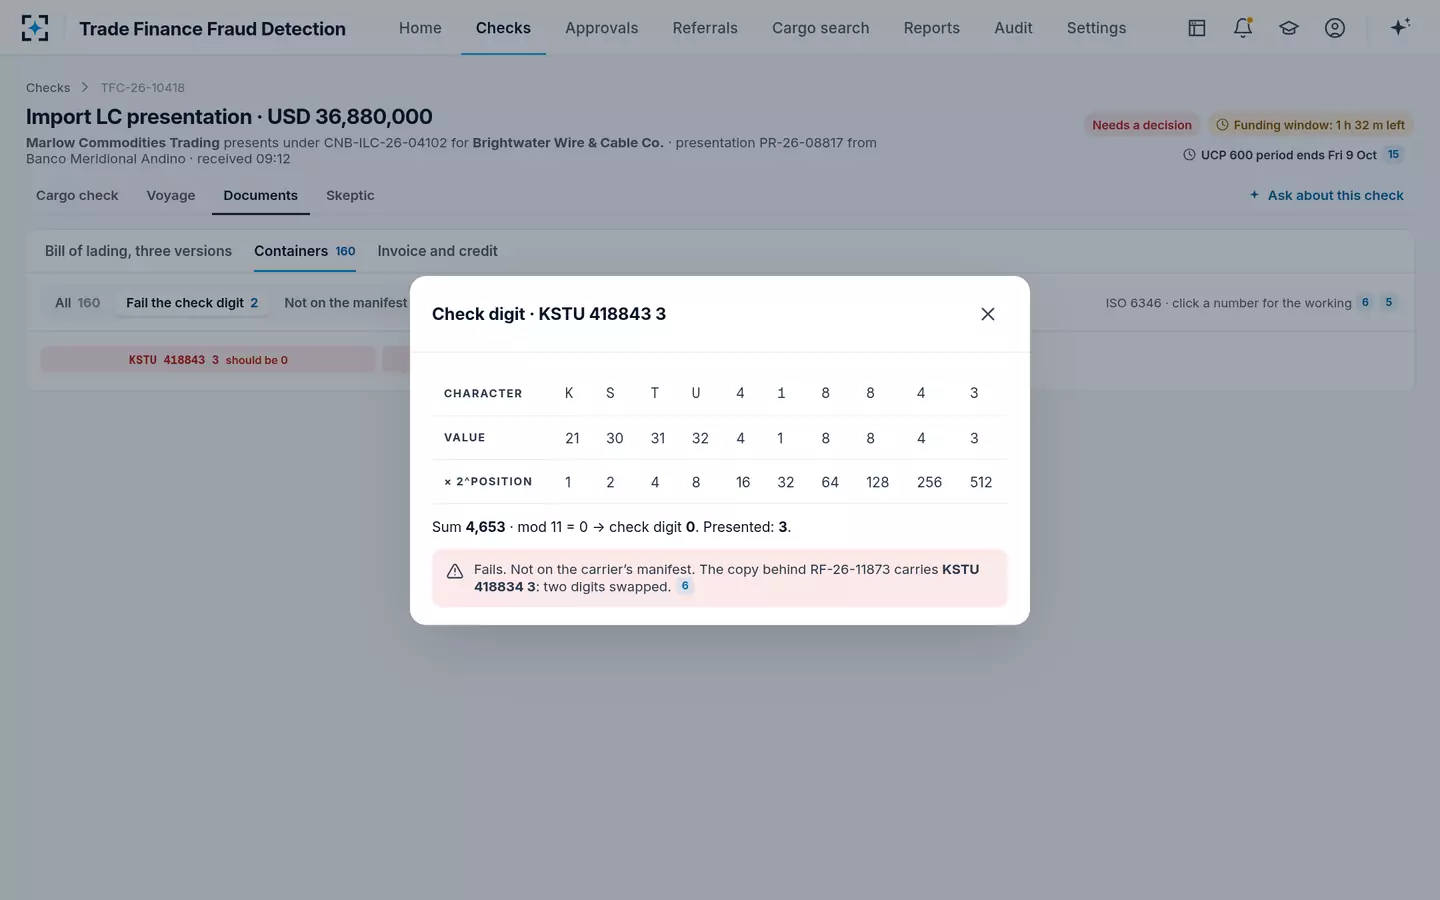Switch to Voyage tab
The width and height of the screenshot is (1440, 900).
[x=171, y=195]
